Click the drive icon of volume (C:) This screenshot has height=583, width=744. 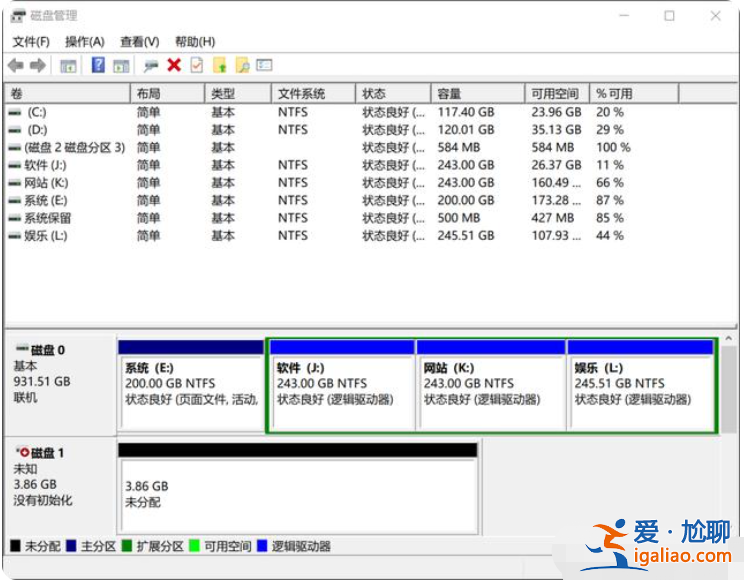pyautogui.click(x=15, y=113)
